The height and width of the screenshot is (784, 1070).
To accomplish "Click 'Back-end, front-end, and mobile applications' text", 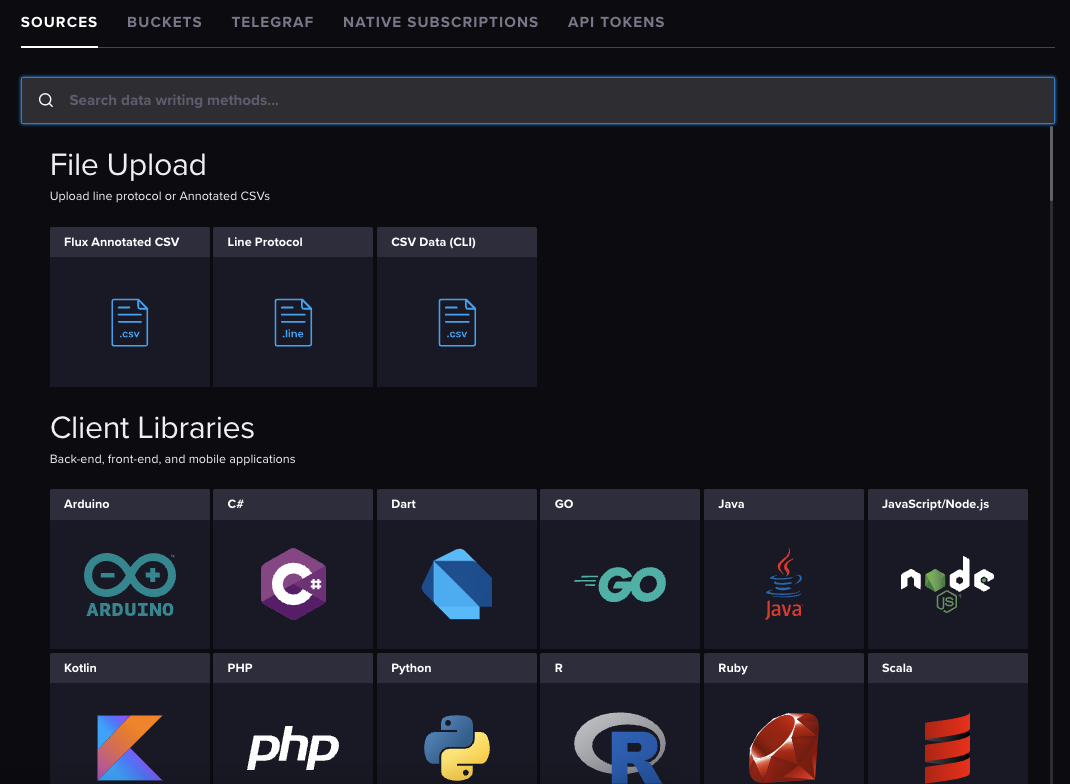I will (x=173, y=459).
